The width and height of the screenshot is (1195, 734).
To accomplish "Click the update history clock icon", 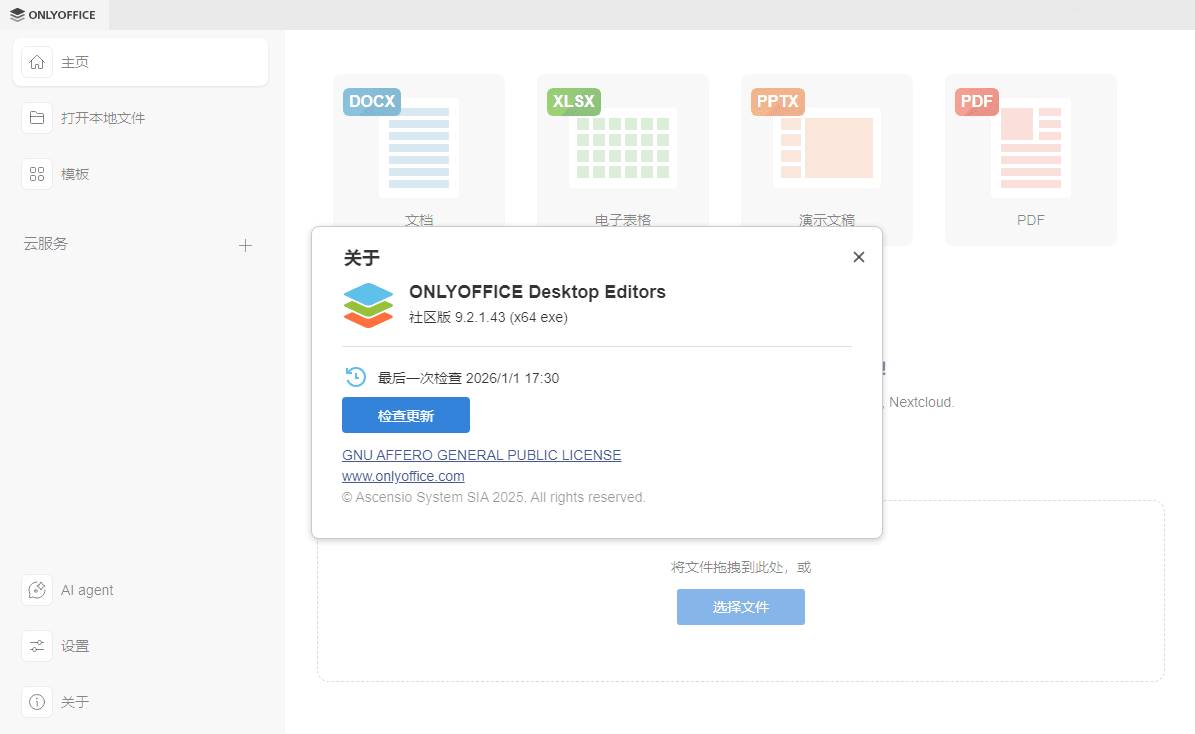I will coord(353,377).
